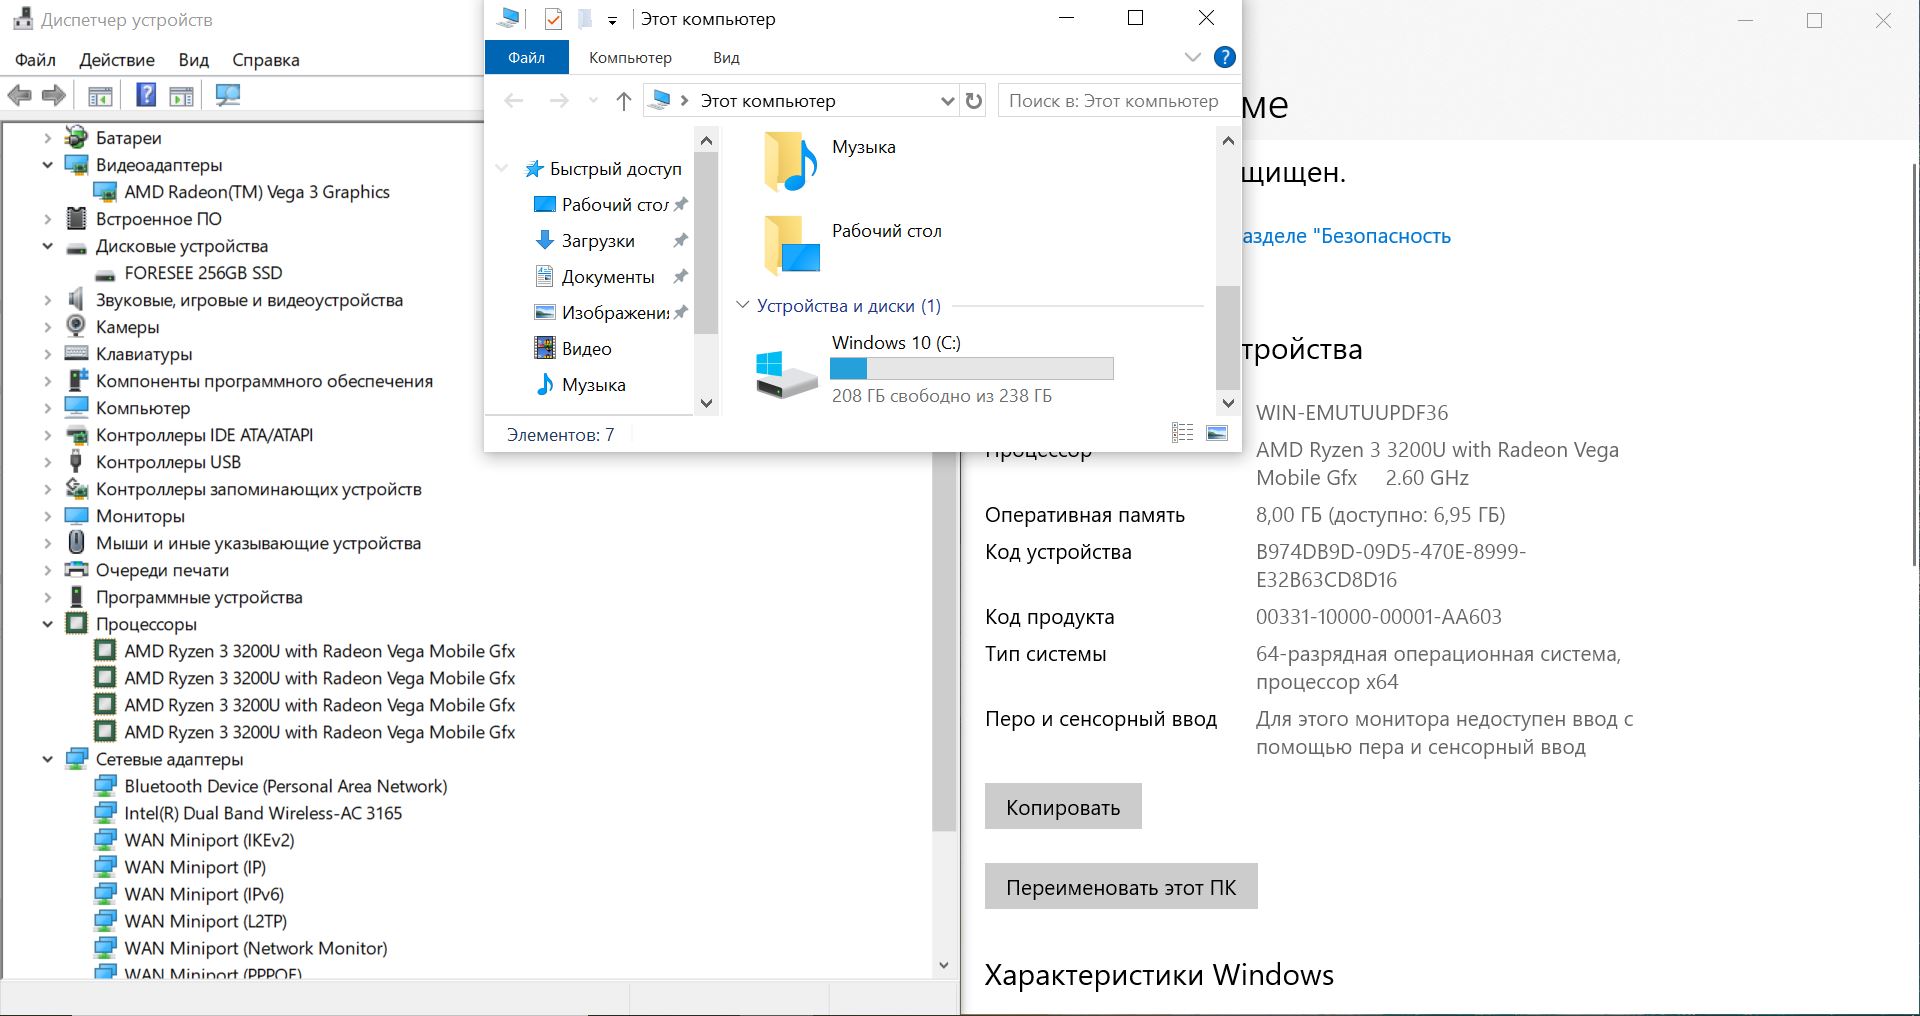
Task: Open the Windows 10 (C:) drive
Action: 895,343
